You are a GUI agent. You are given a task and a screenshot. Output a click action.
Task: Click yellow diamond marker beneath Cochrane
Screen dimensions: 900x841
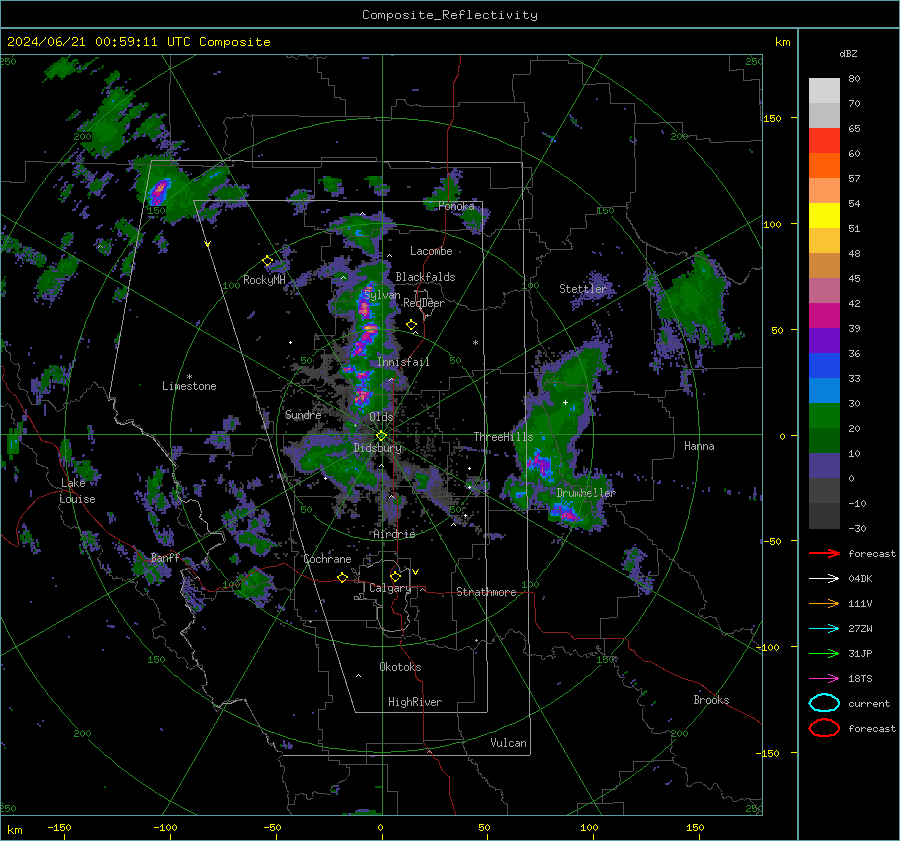coord(342,577)
